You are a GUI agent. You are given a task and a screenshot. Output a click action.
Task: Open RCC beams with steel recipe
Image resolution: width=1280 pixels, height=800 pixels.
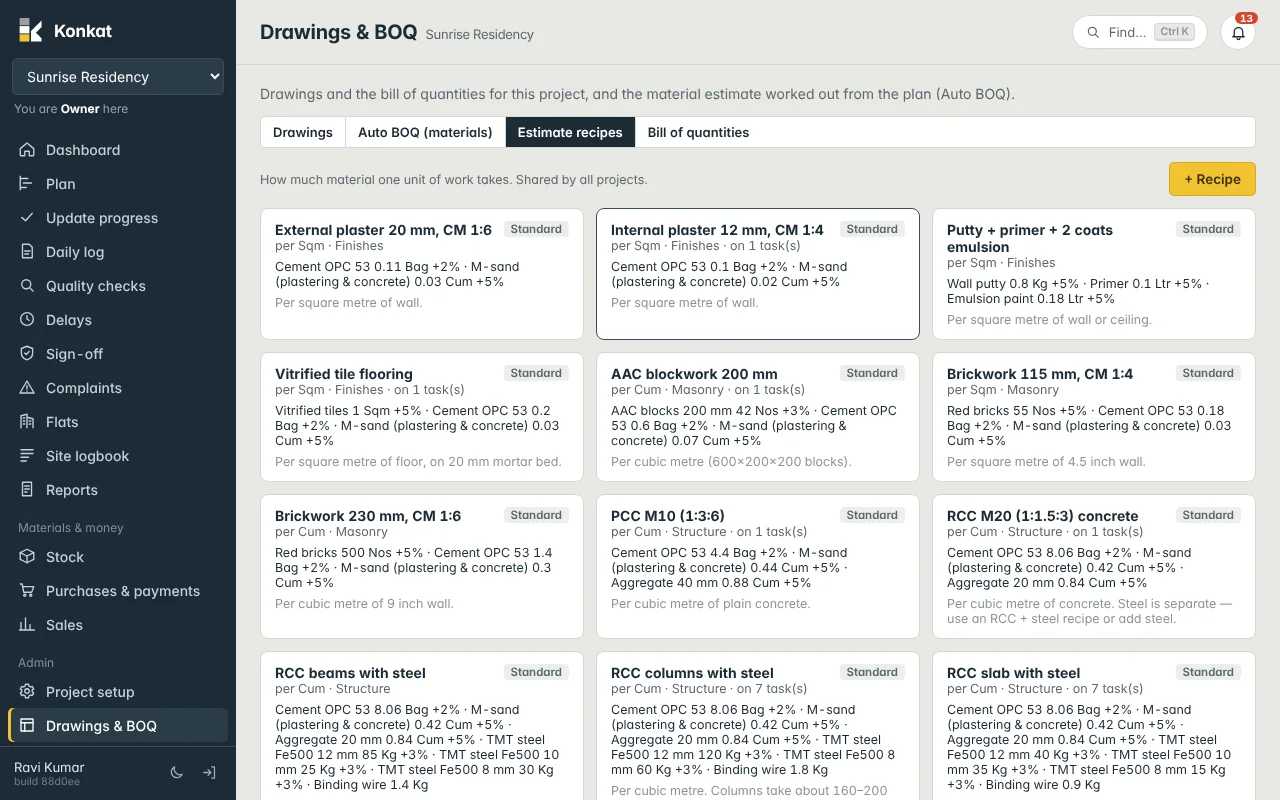422,726
